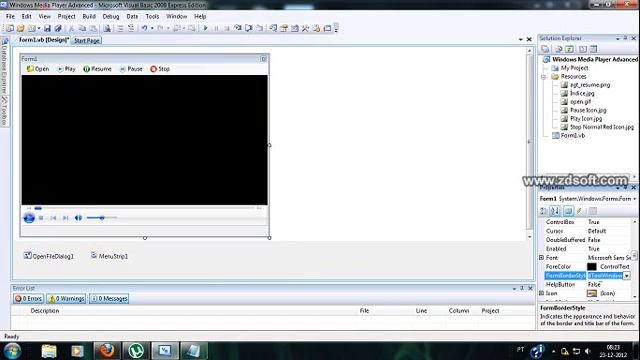Open the Undo history dropdown arrow
This screenshot has height=360, width=640.
coord(152,28)
